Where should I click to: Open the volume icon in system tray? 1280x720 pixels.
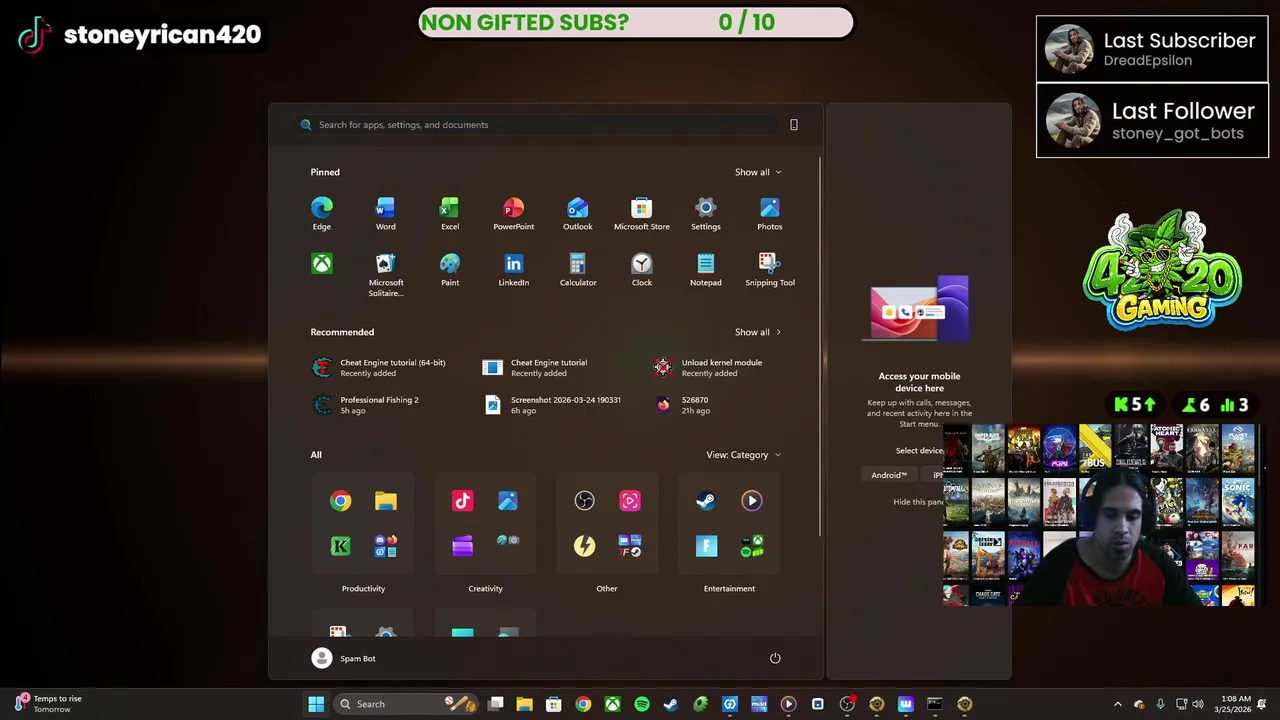(1198, 704)
